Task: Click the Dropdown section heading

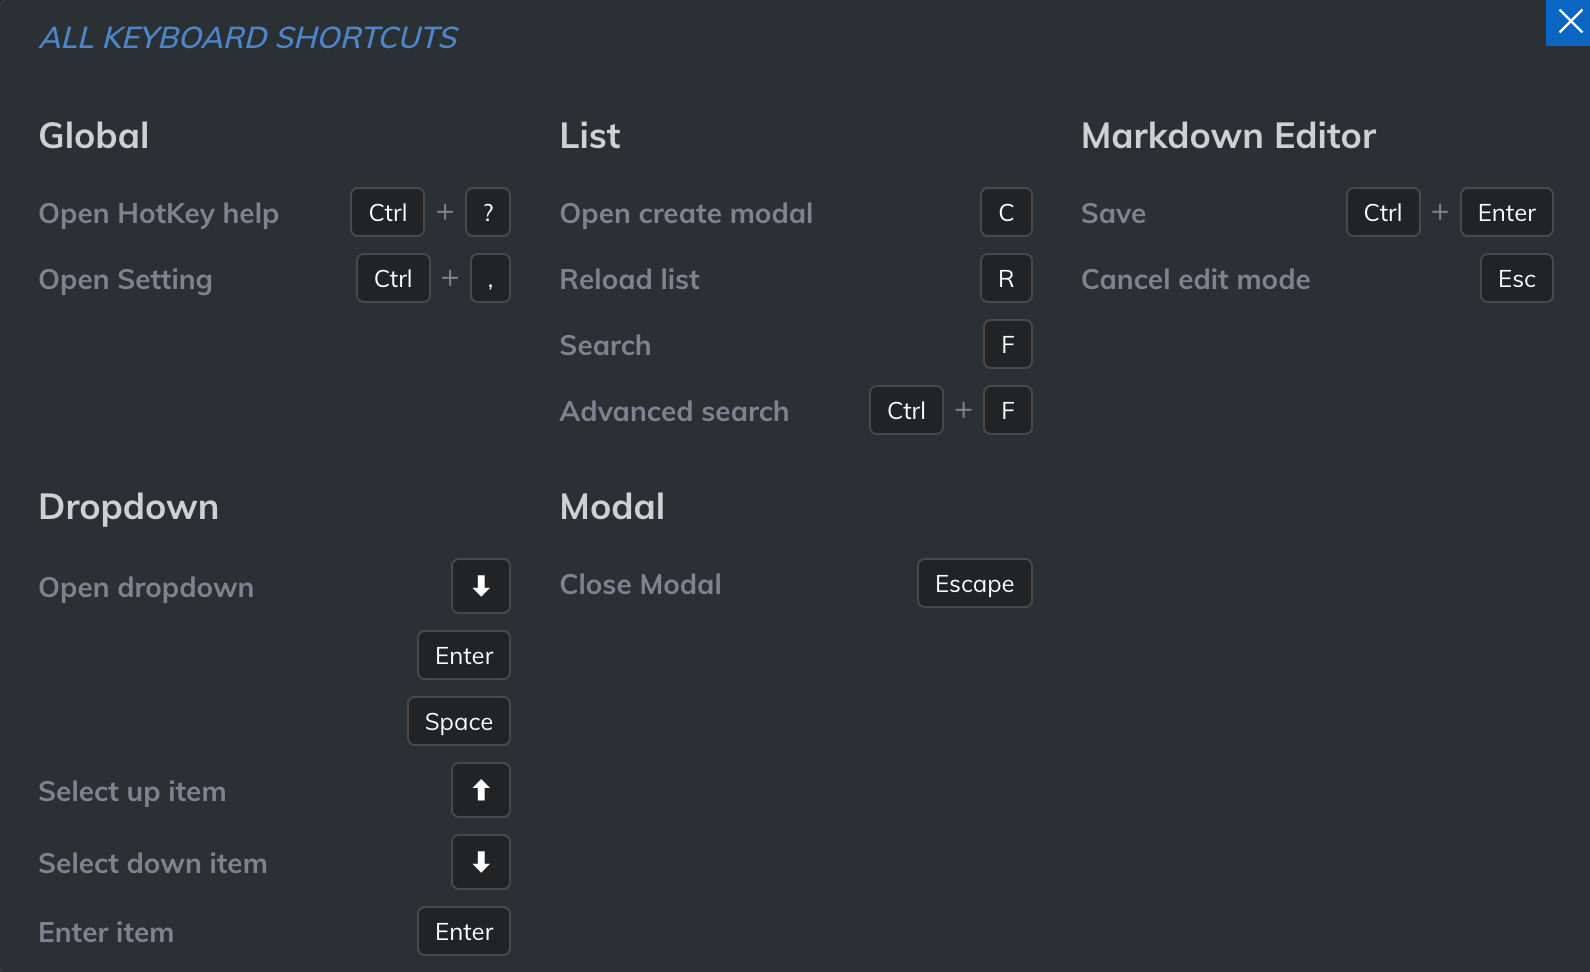Action: pos(128,507)
